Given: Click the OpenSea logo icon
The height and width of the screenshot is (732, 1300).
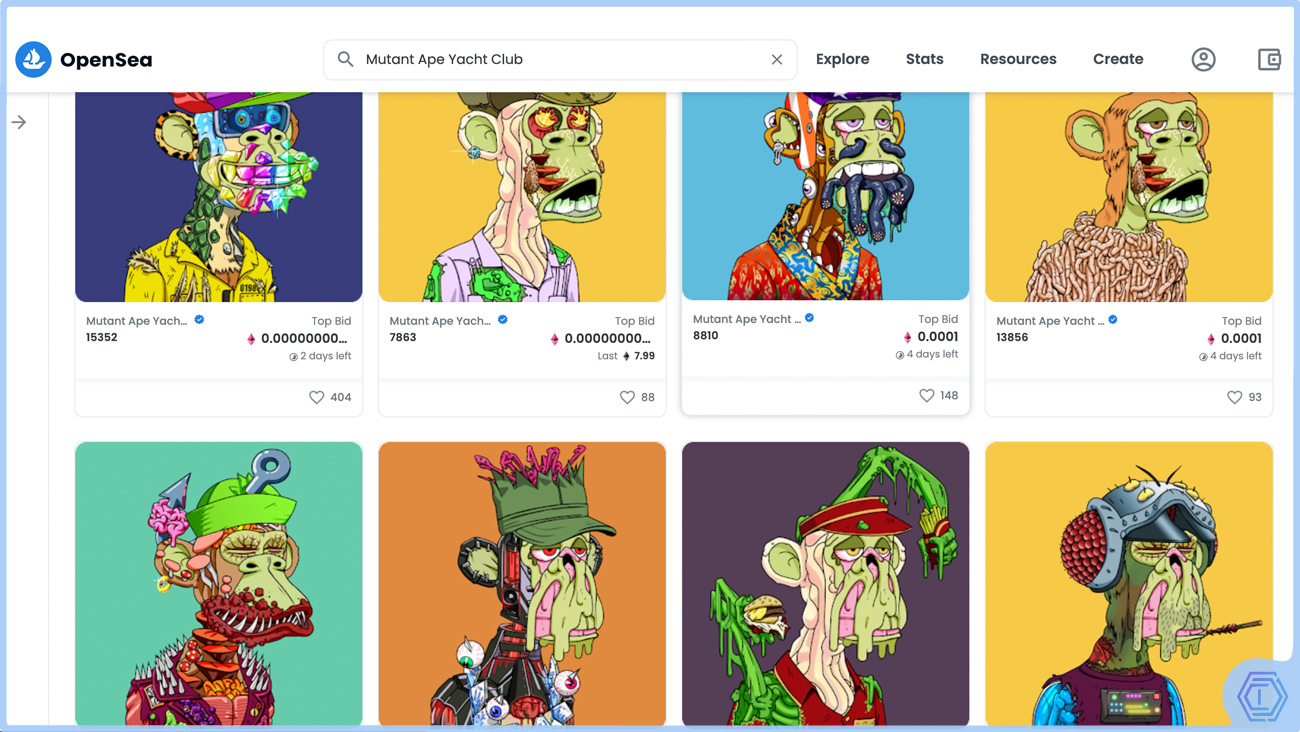Looking at the screenshot, I should tap(33, 60).
